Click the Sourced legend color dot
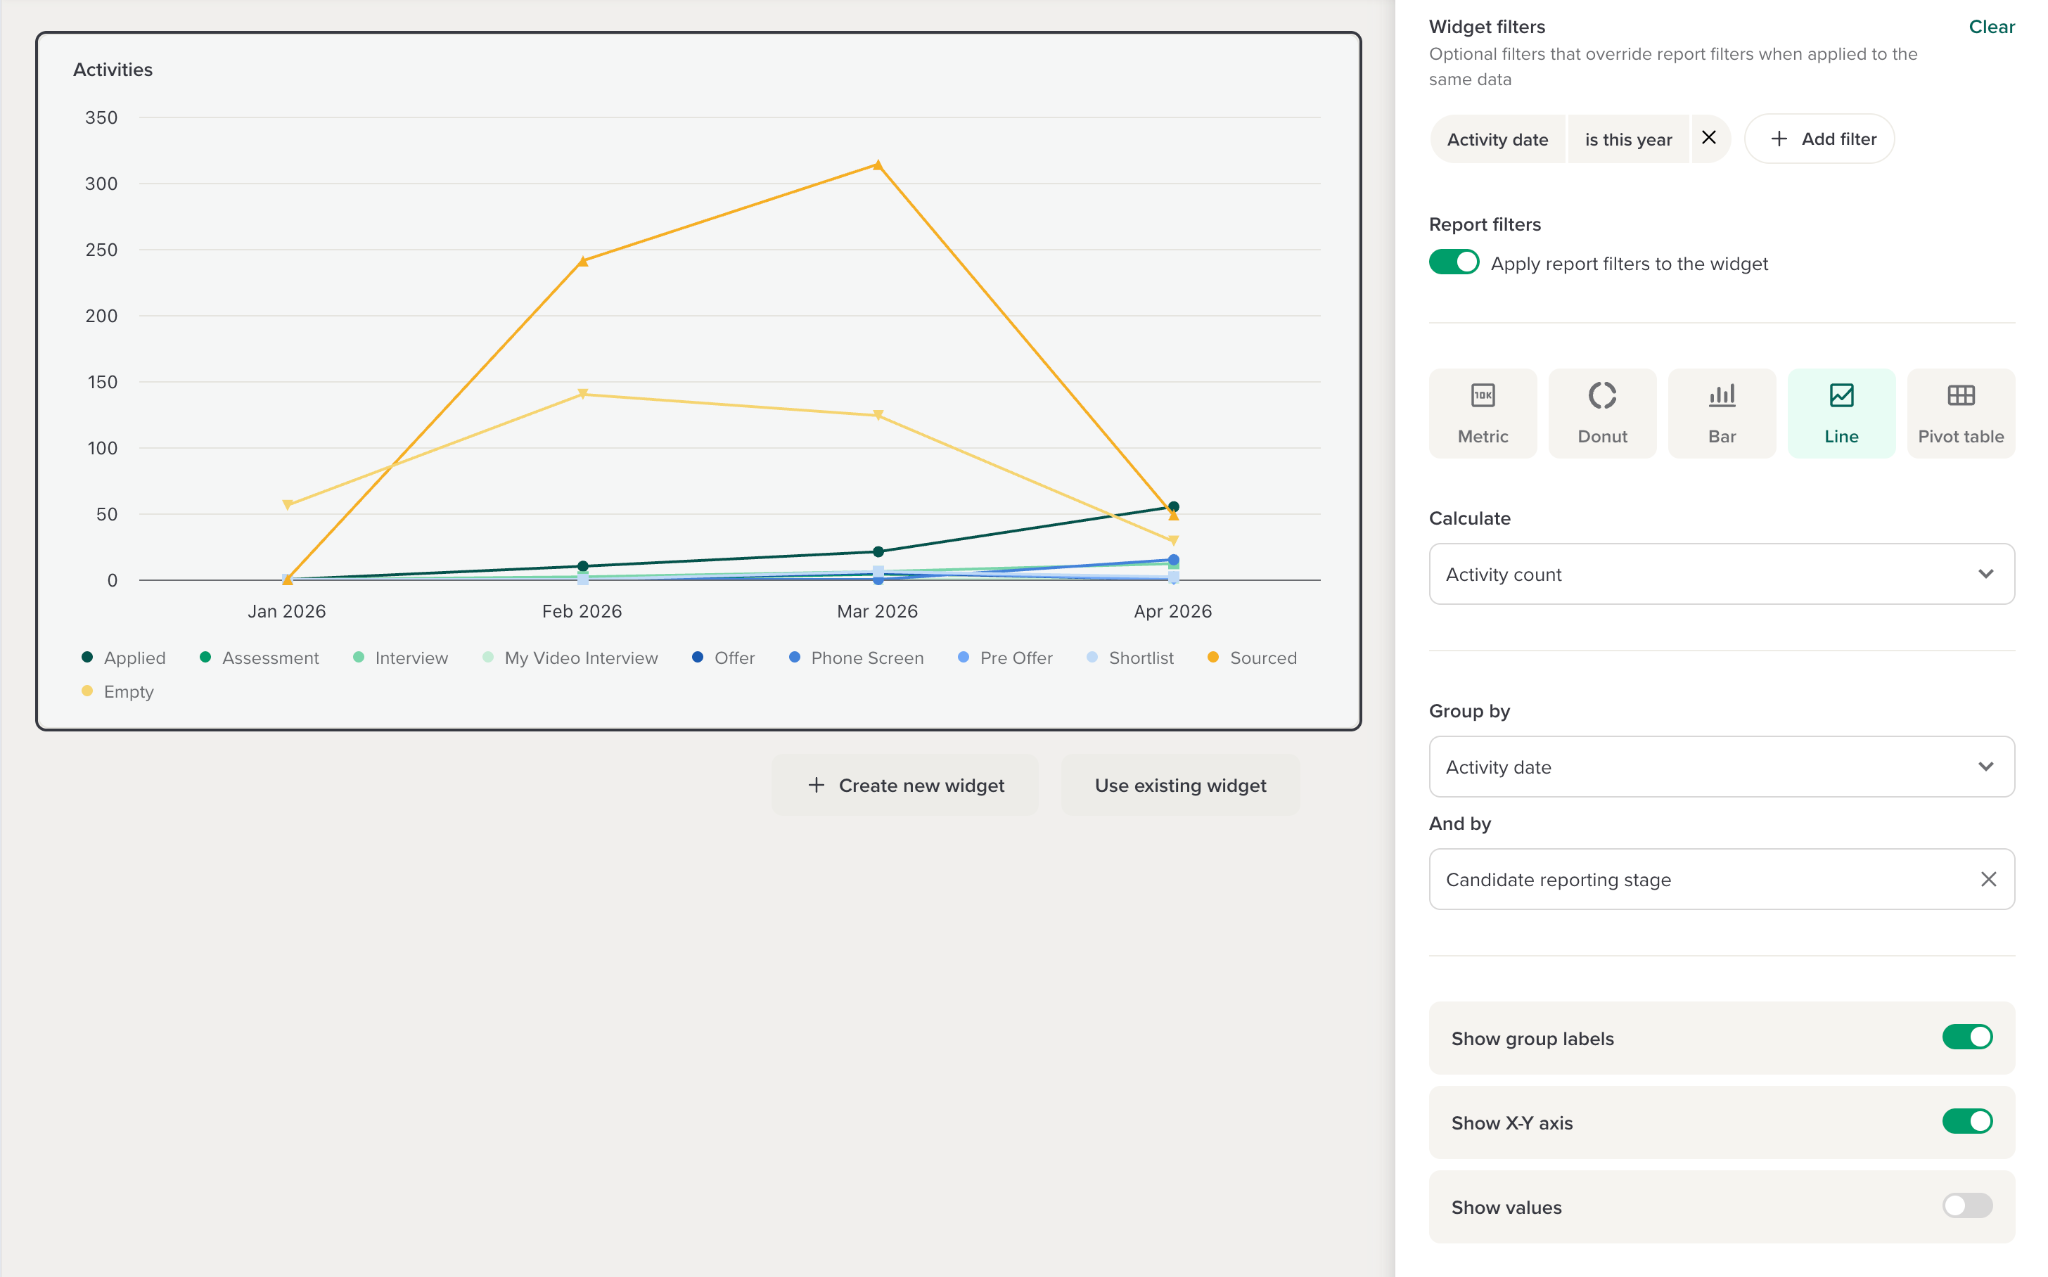Image resolution: width=2048 pixels, height=1277 pixels. 1213,657
